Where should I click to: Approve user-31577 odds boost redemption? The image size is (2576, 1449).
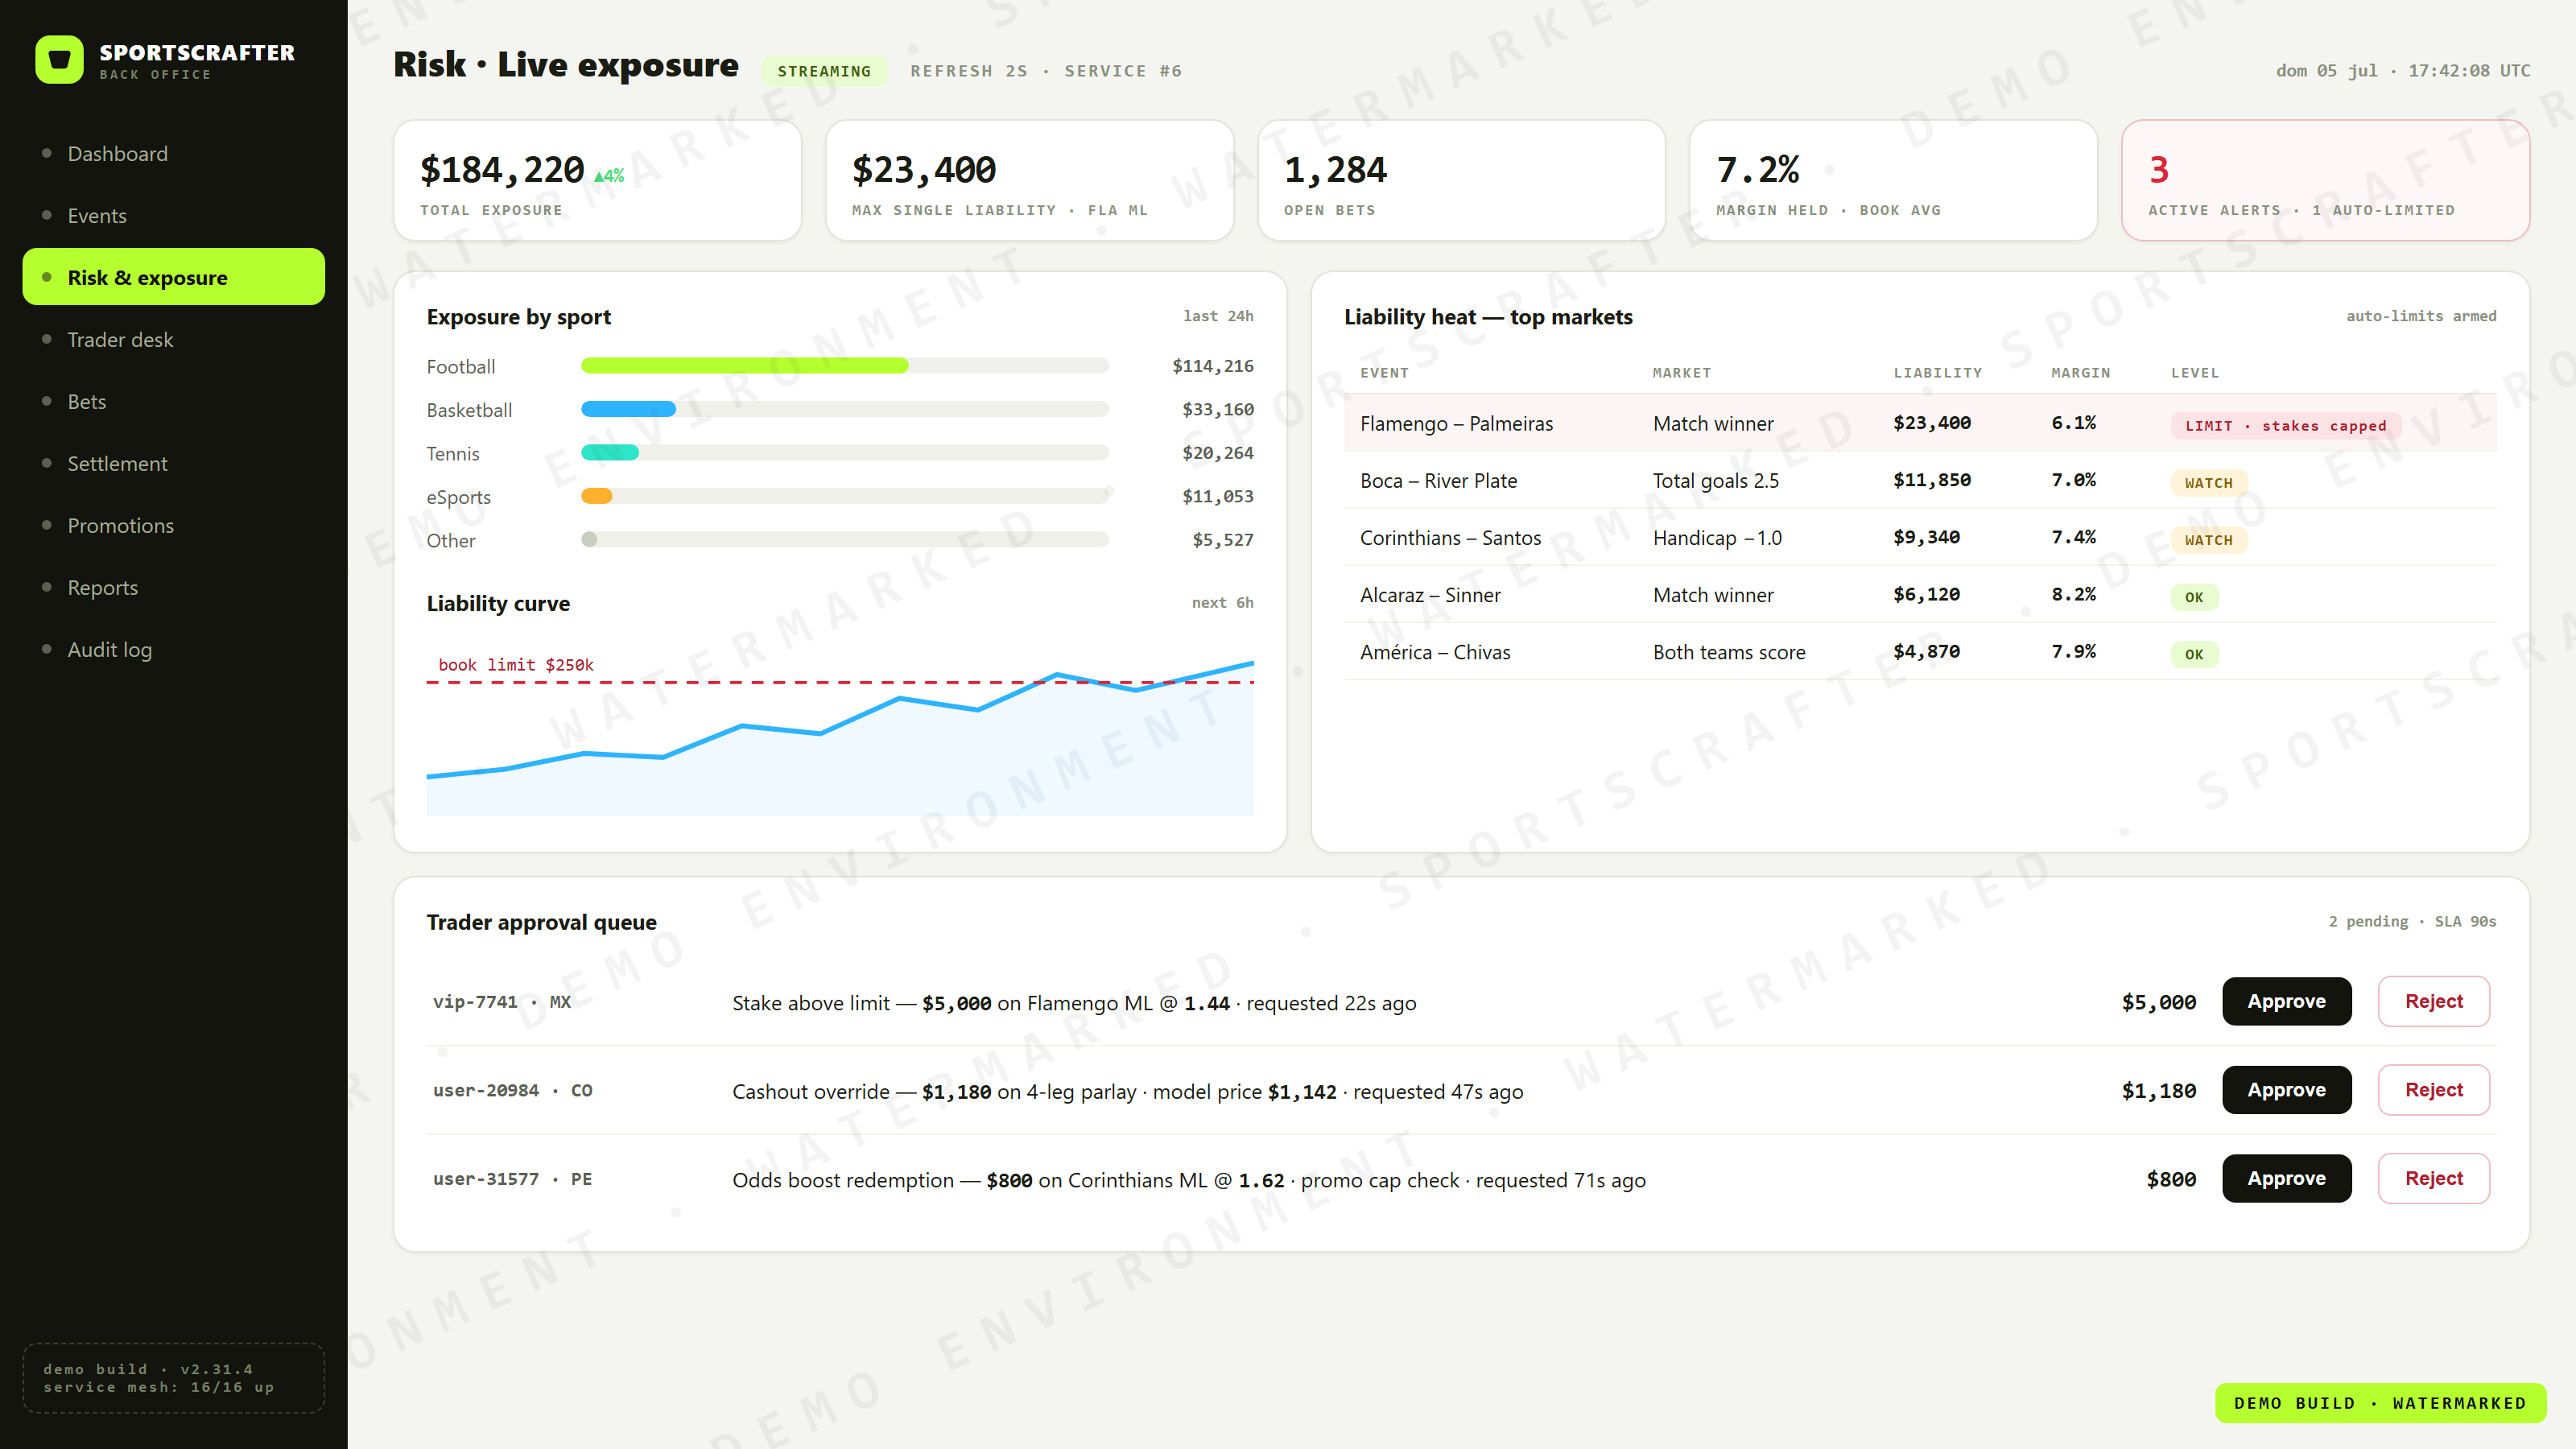(x=2286, y=1178)
